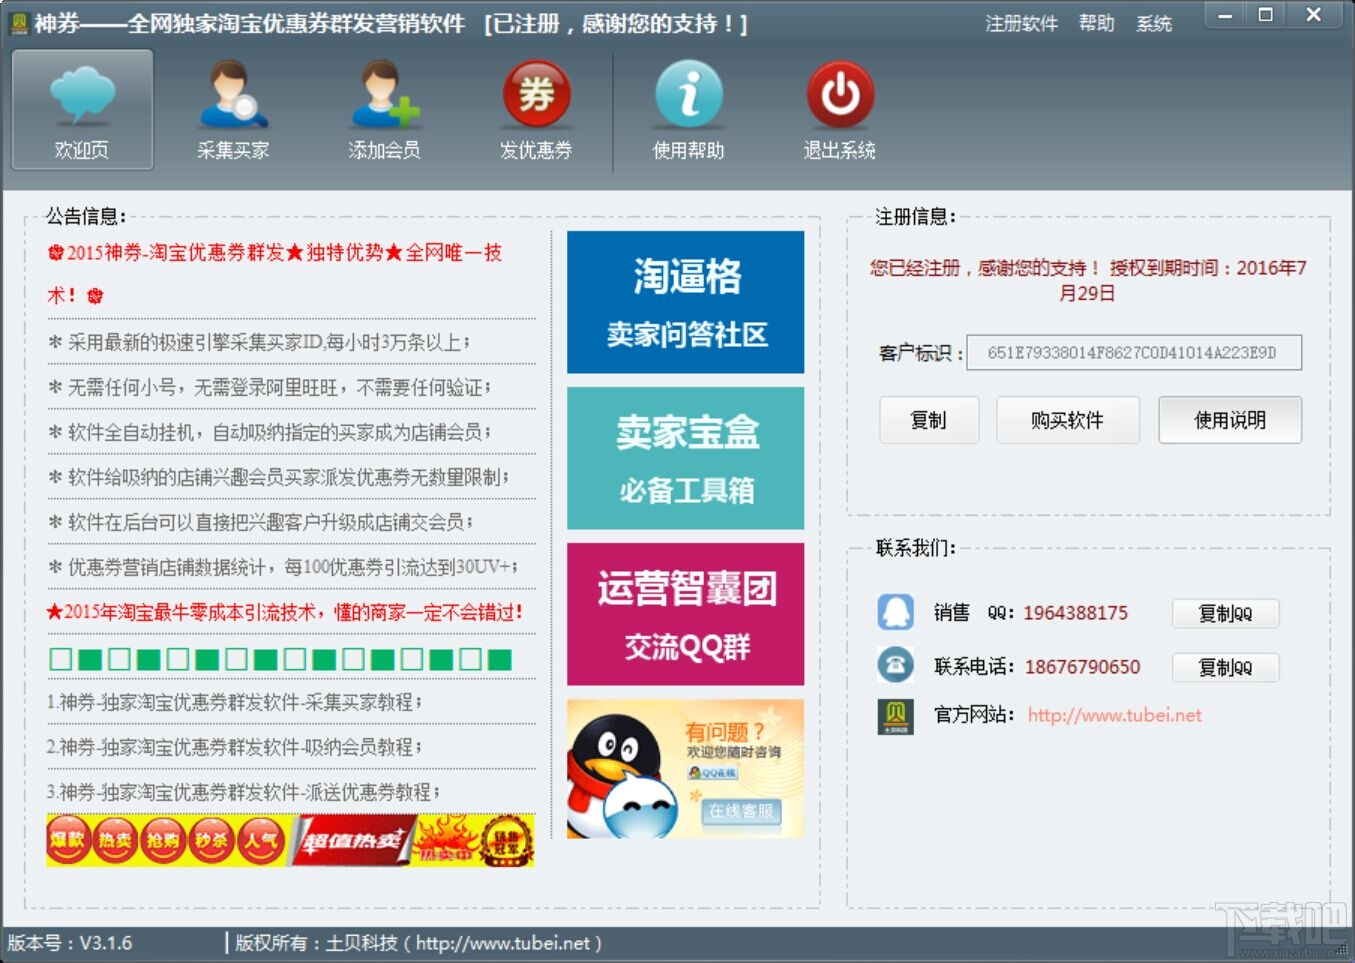Click the 秒杀 badge in the bottom banner
Viewport: 1355px width, 963px height.
point(212,840)
